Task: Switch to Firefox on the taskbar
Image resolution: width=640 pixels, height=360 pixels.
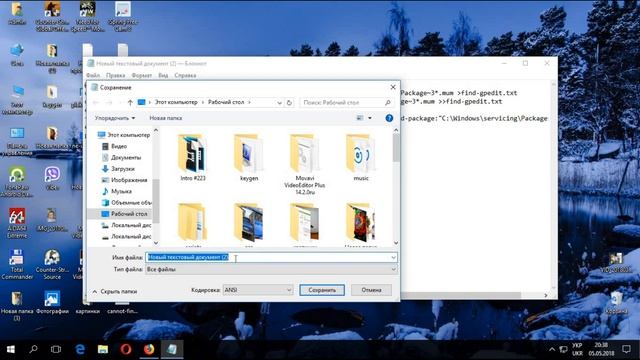Action: [149, 349]
